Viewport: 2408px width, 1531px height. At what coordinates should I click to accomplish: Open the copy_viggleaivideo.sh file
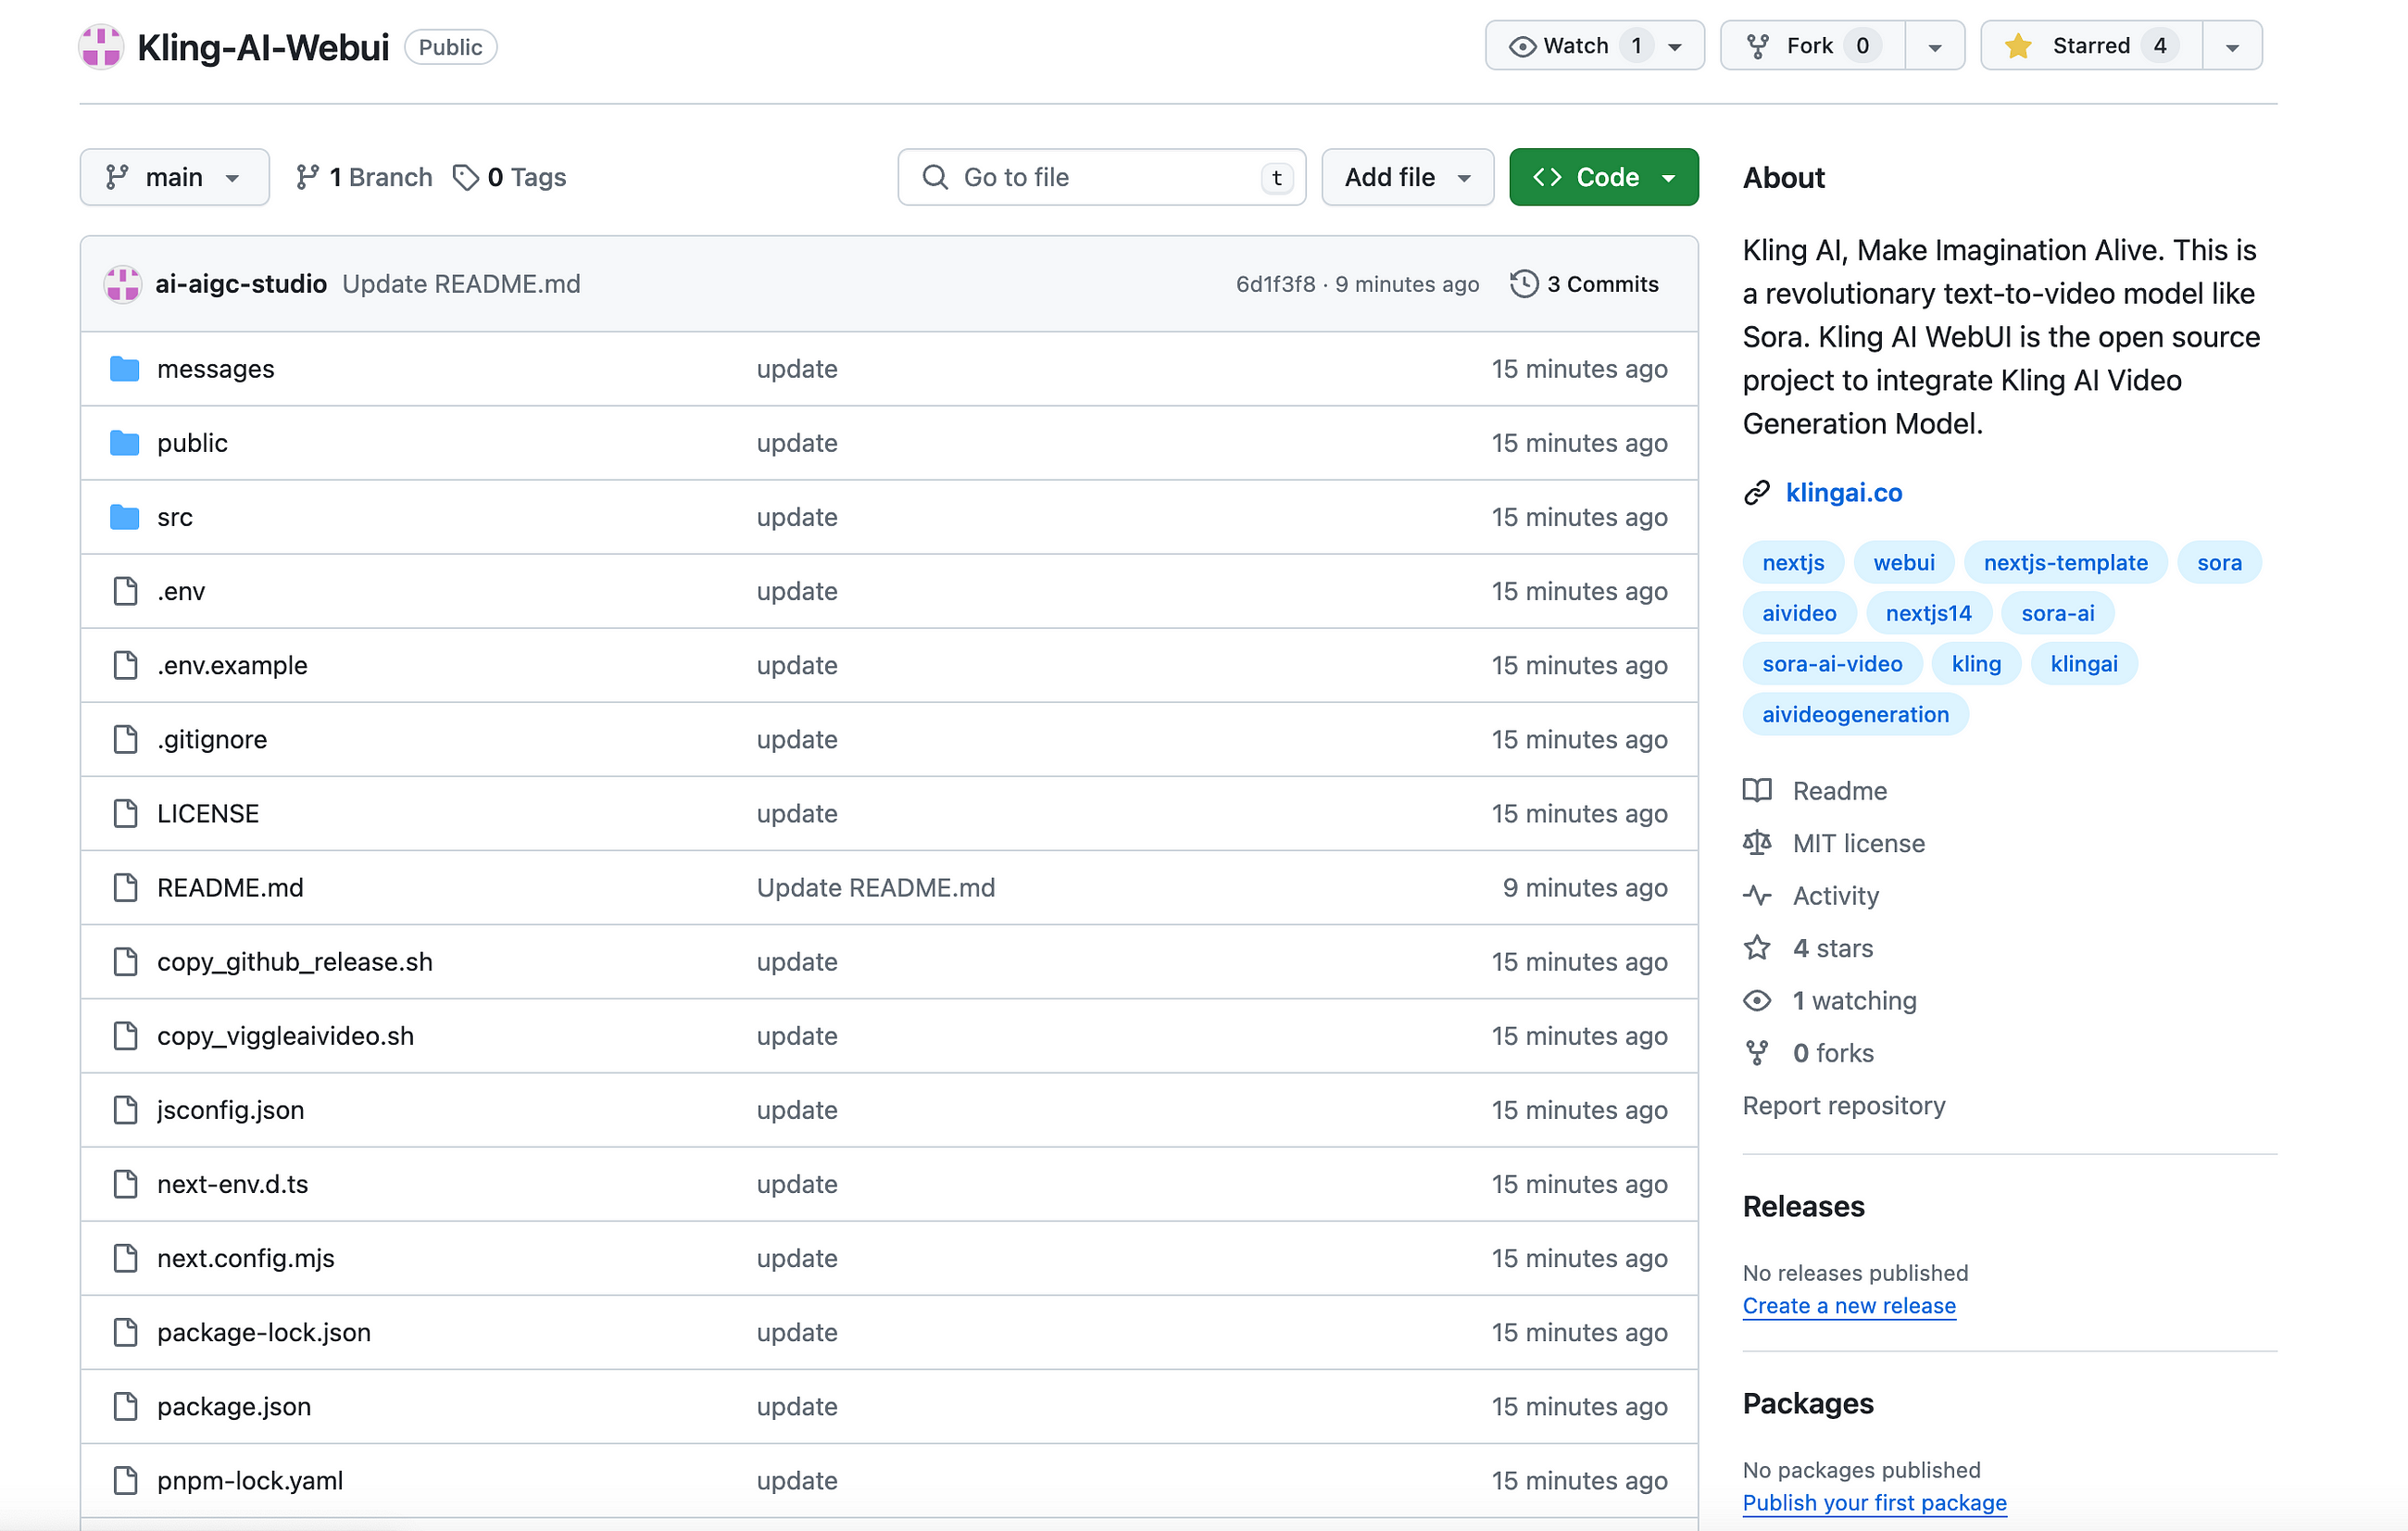coord(285,1036)
